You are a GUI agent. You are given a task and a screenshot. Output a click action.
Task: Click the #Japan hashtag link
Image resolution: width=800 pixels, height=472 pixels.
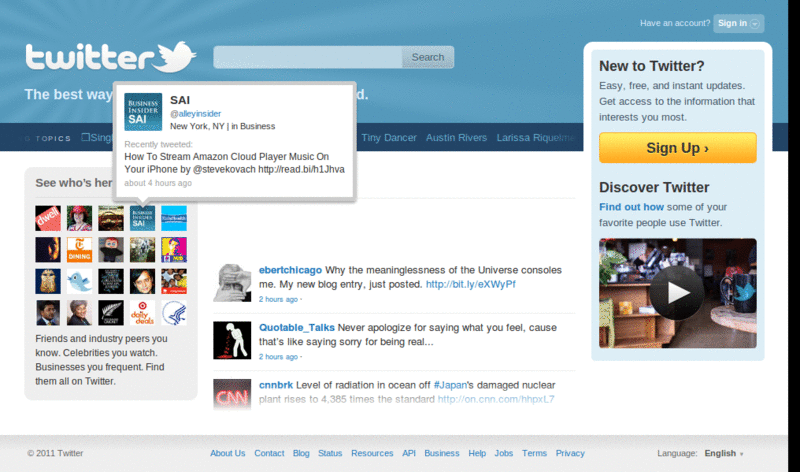pyautogui.click(x=450, y=385)
